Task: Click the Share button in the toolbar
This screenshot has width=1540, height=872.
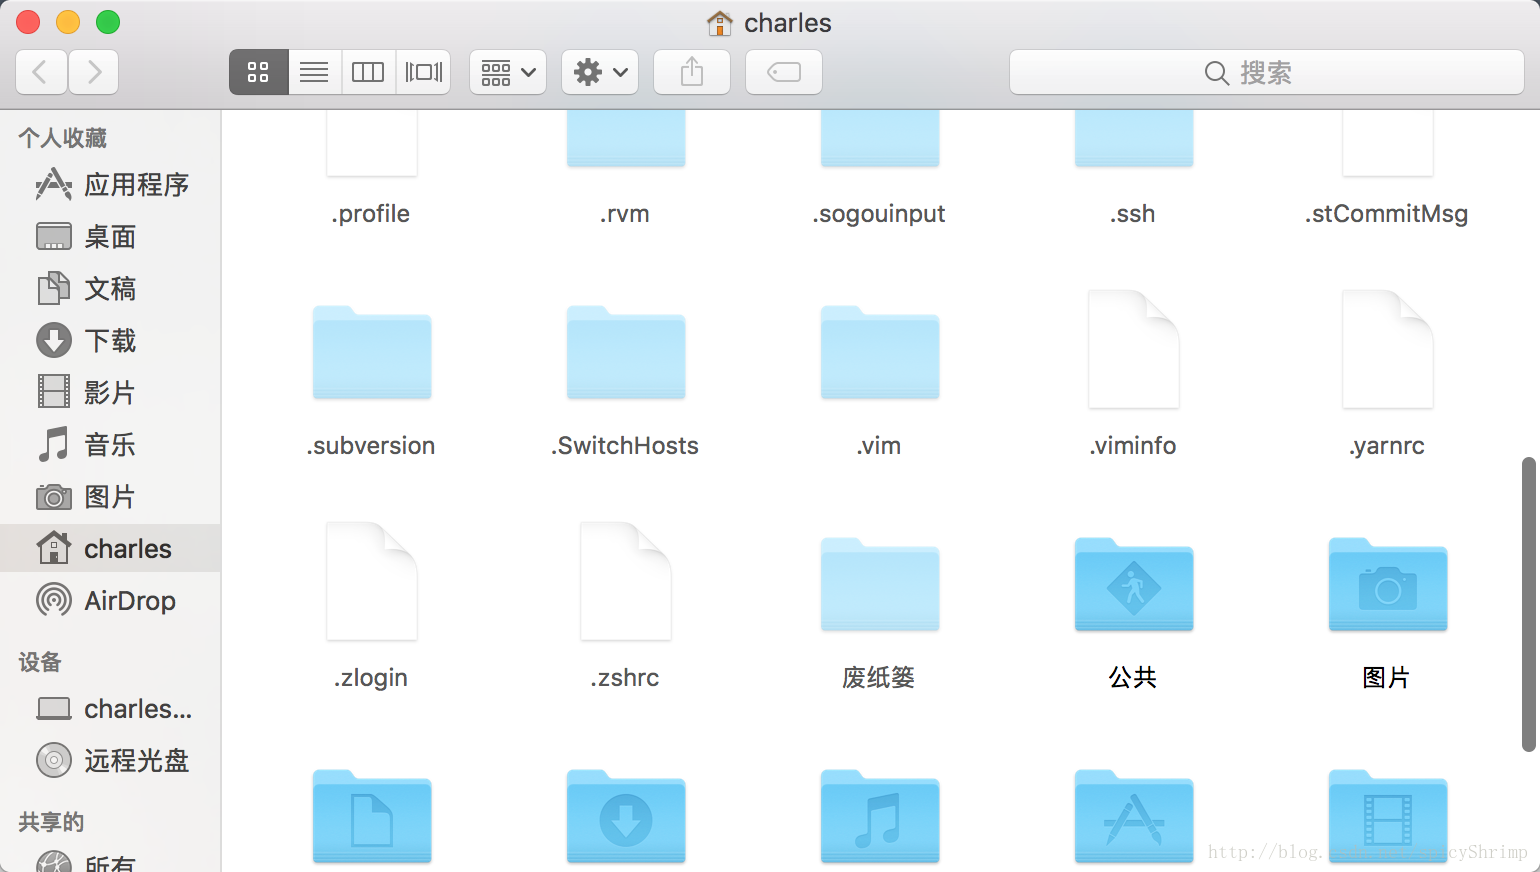Action: pos(691,71)
